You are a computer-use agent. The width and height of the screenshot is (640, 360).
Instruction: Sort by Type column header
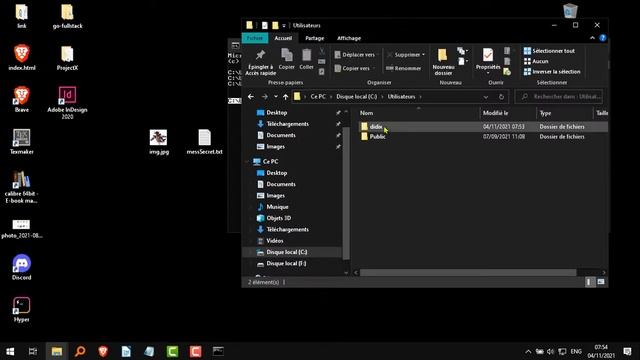click(x=564, y=113)
